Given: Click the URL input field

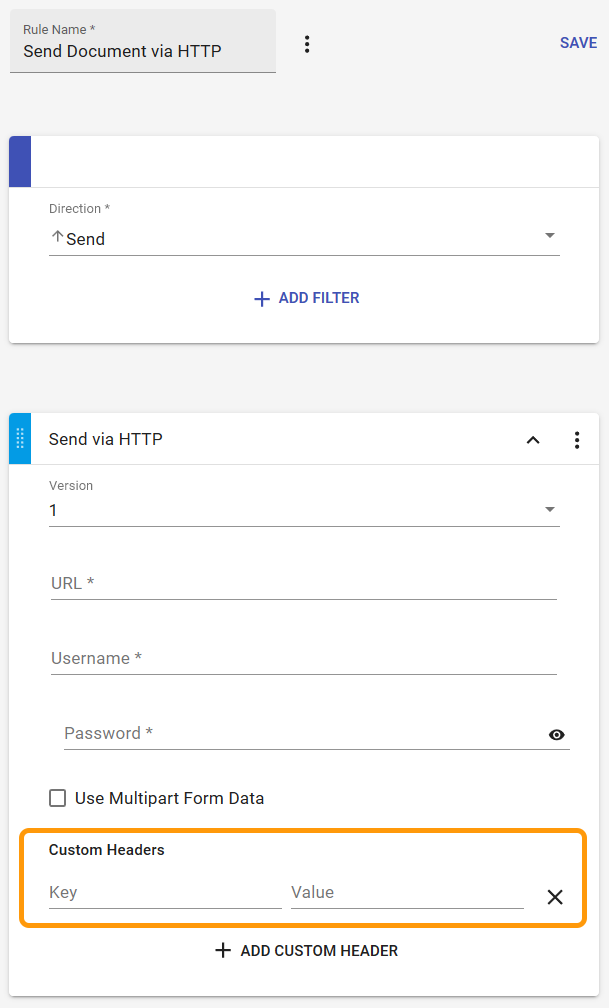Looking at the screenshot, I should pyautogui.click(x=300, y=583).
